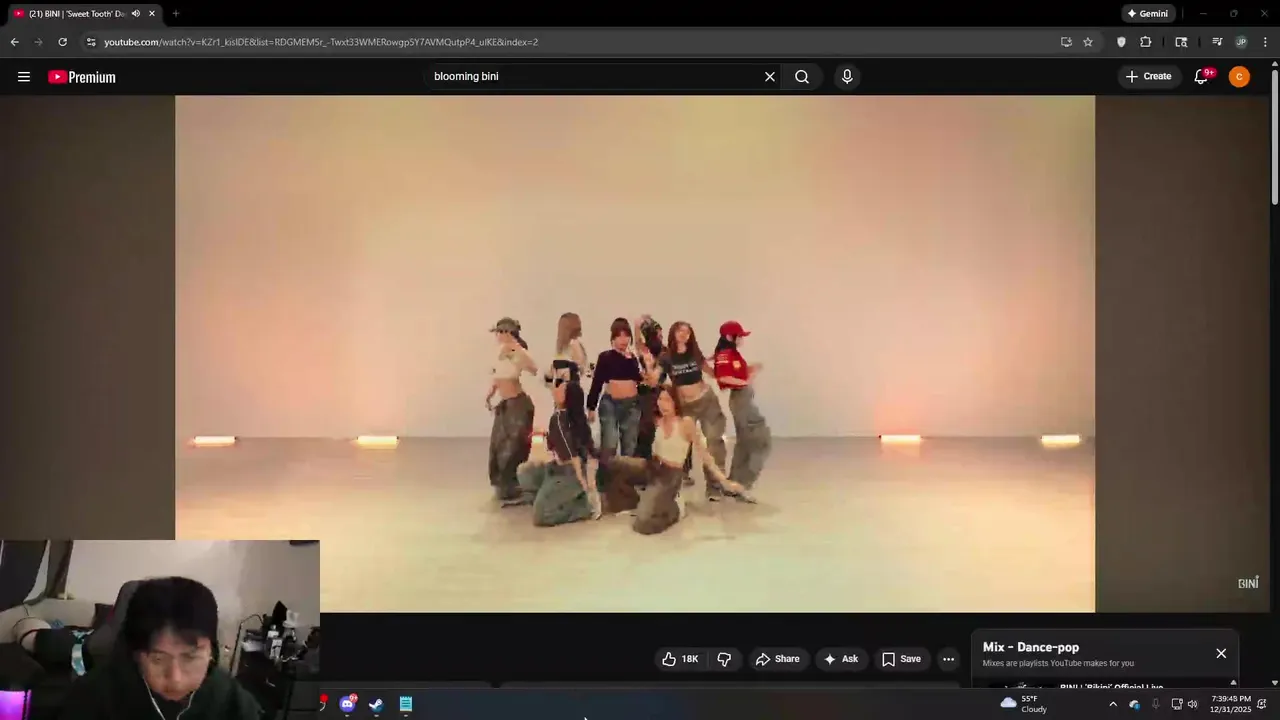Open the YouTube guide hamburger menu
Image resolution: width=1280 pixels, height=720 pixels.
pyautogui.click(x=24, y=77)
